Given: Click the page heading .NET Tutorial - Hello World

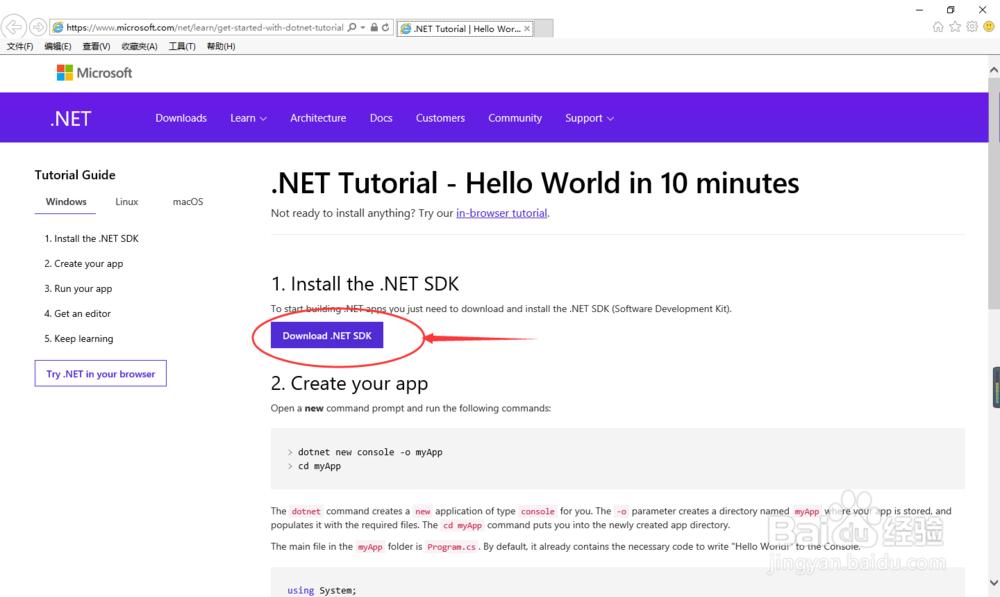Looking at the screenshot, I should 534,183.
